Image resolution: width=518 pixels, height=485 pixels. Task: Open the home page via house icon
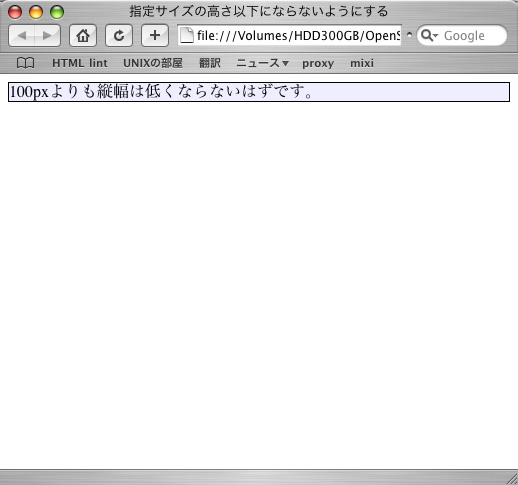coord(83,35)
